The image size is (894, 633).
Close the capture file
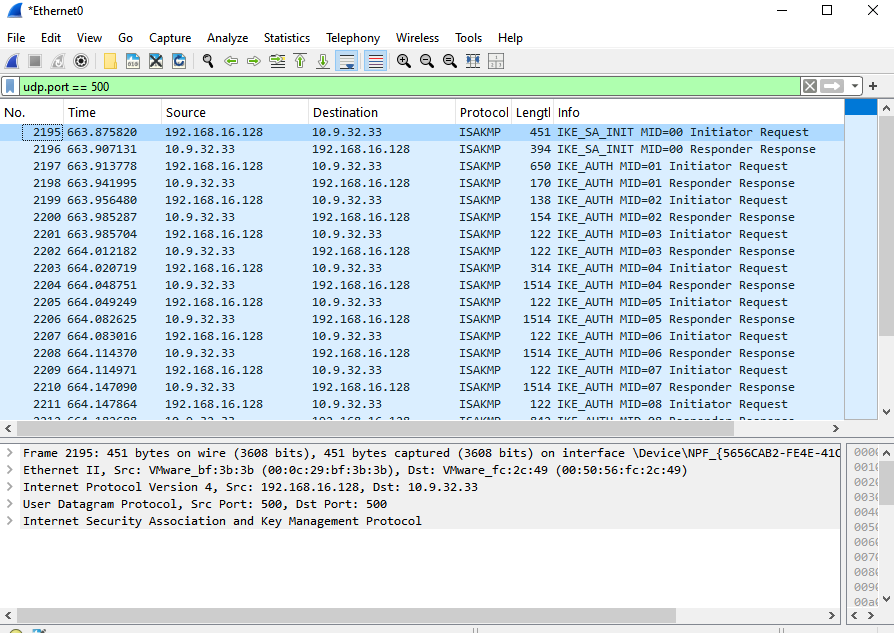click(x=156, y=61)
